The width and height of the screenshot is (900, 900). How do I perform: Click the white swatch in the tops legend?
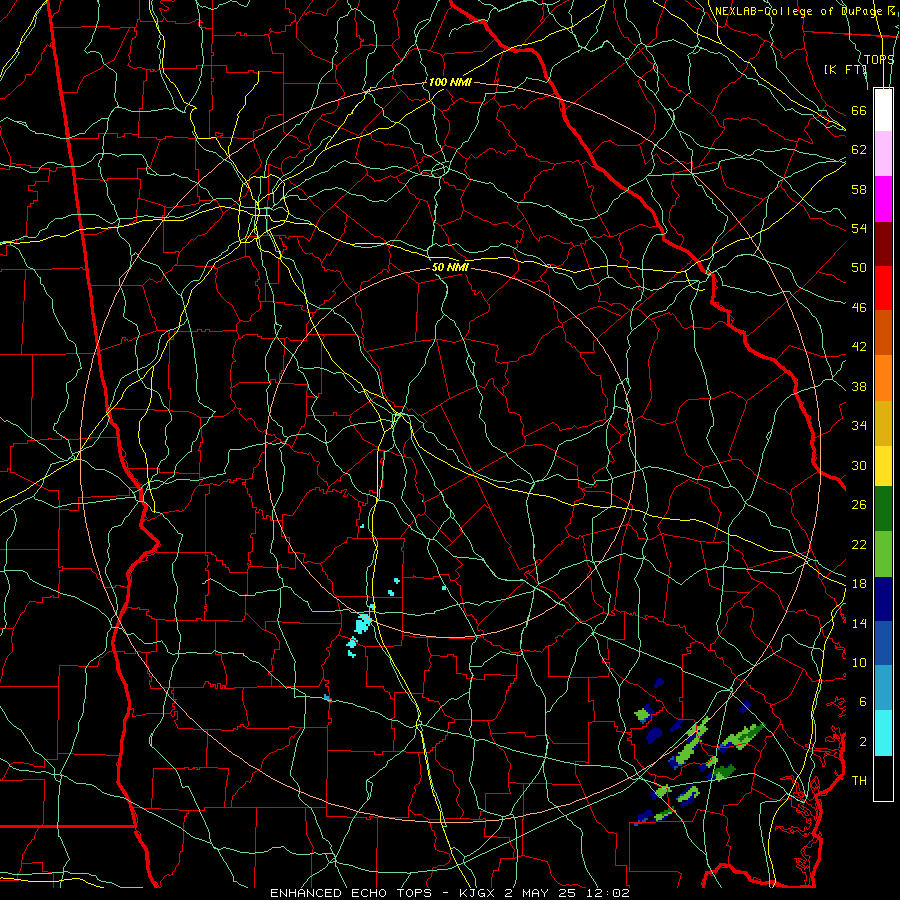pyautogui.click(x=883, y=110)
